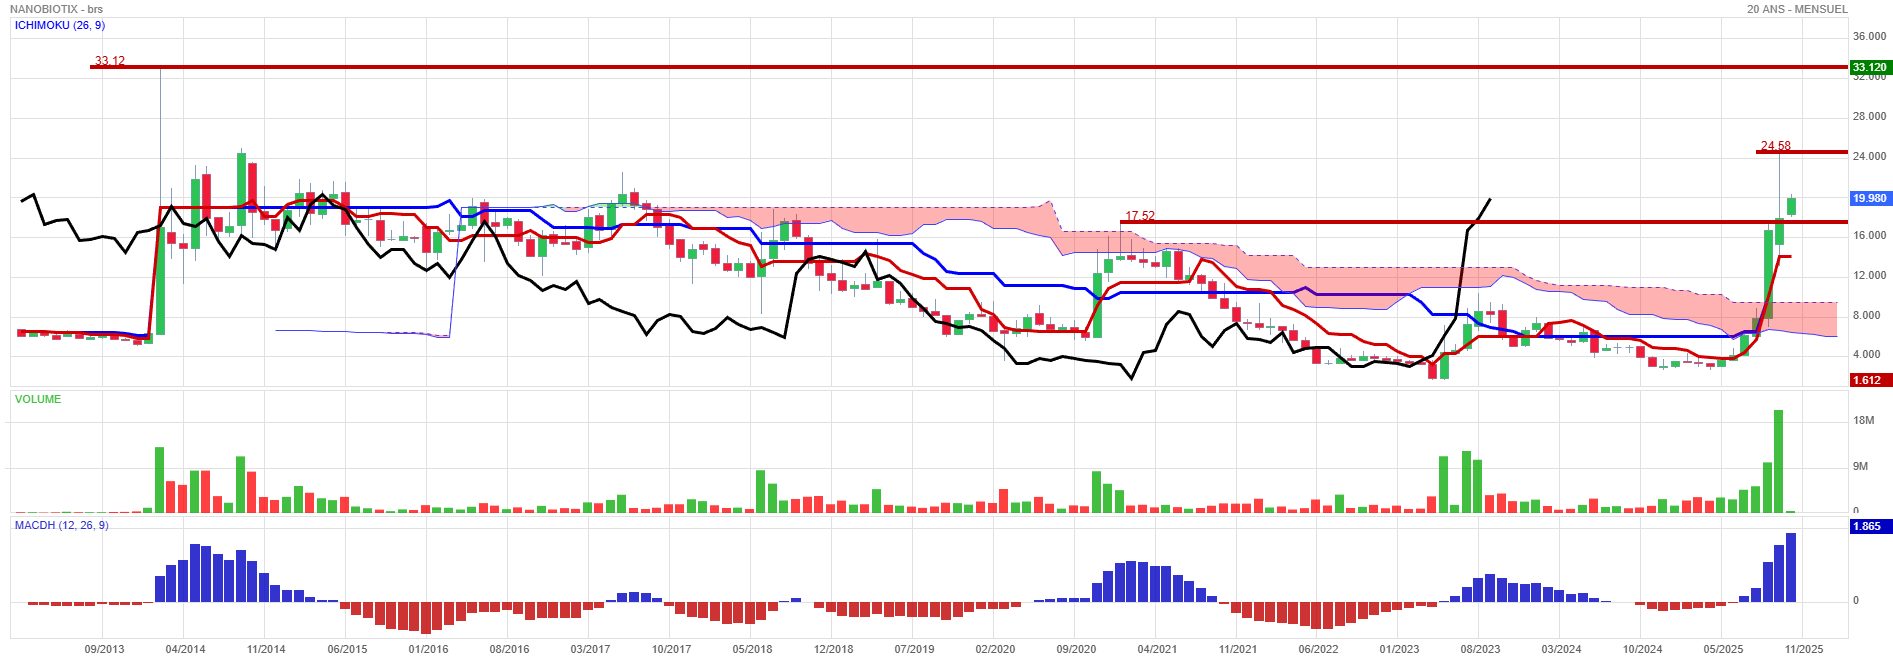The width and height of the screenshot is (1893, 659).
Task: Click the 8.000 price axis value
Action: 1866,315
